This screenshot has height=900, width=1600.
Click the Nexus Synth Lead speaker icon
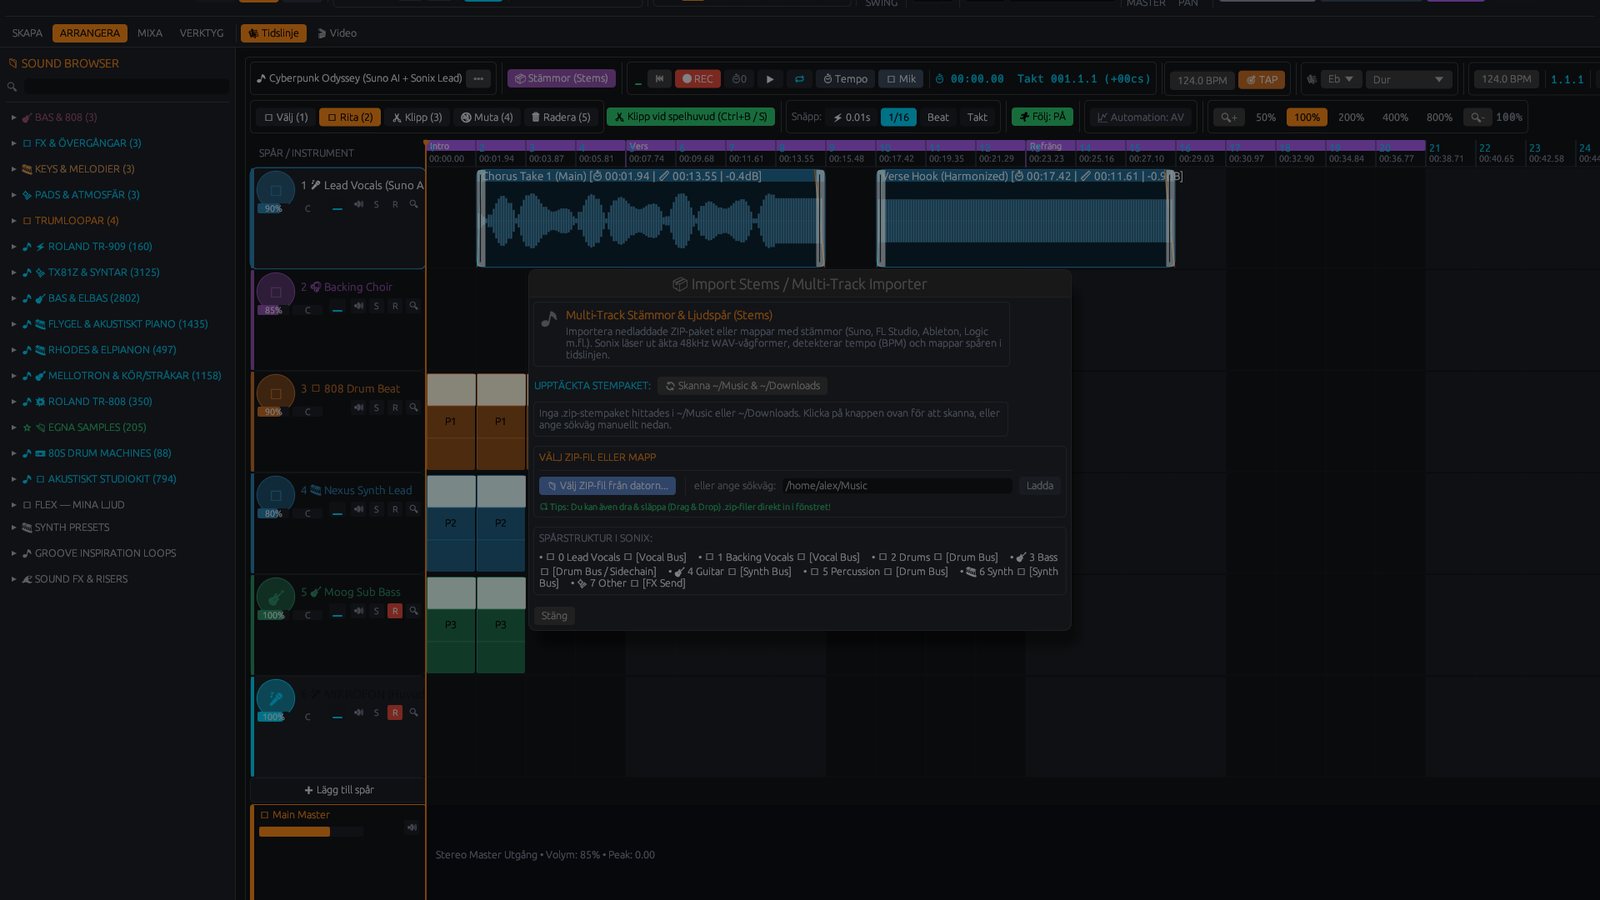pyautogui.click(x=358, y=509)
